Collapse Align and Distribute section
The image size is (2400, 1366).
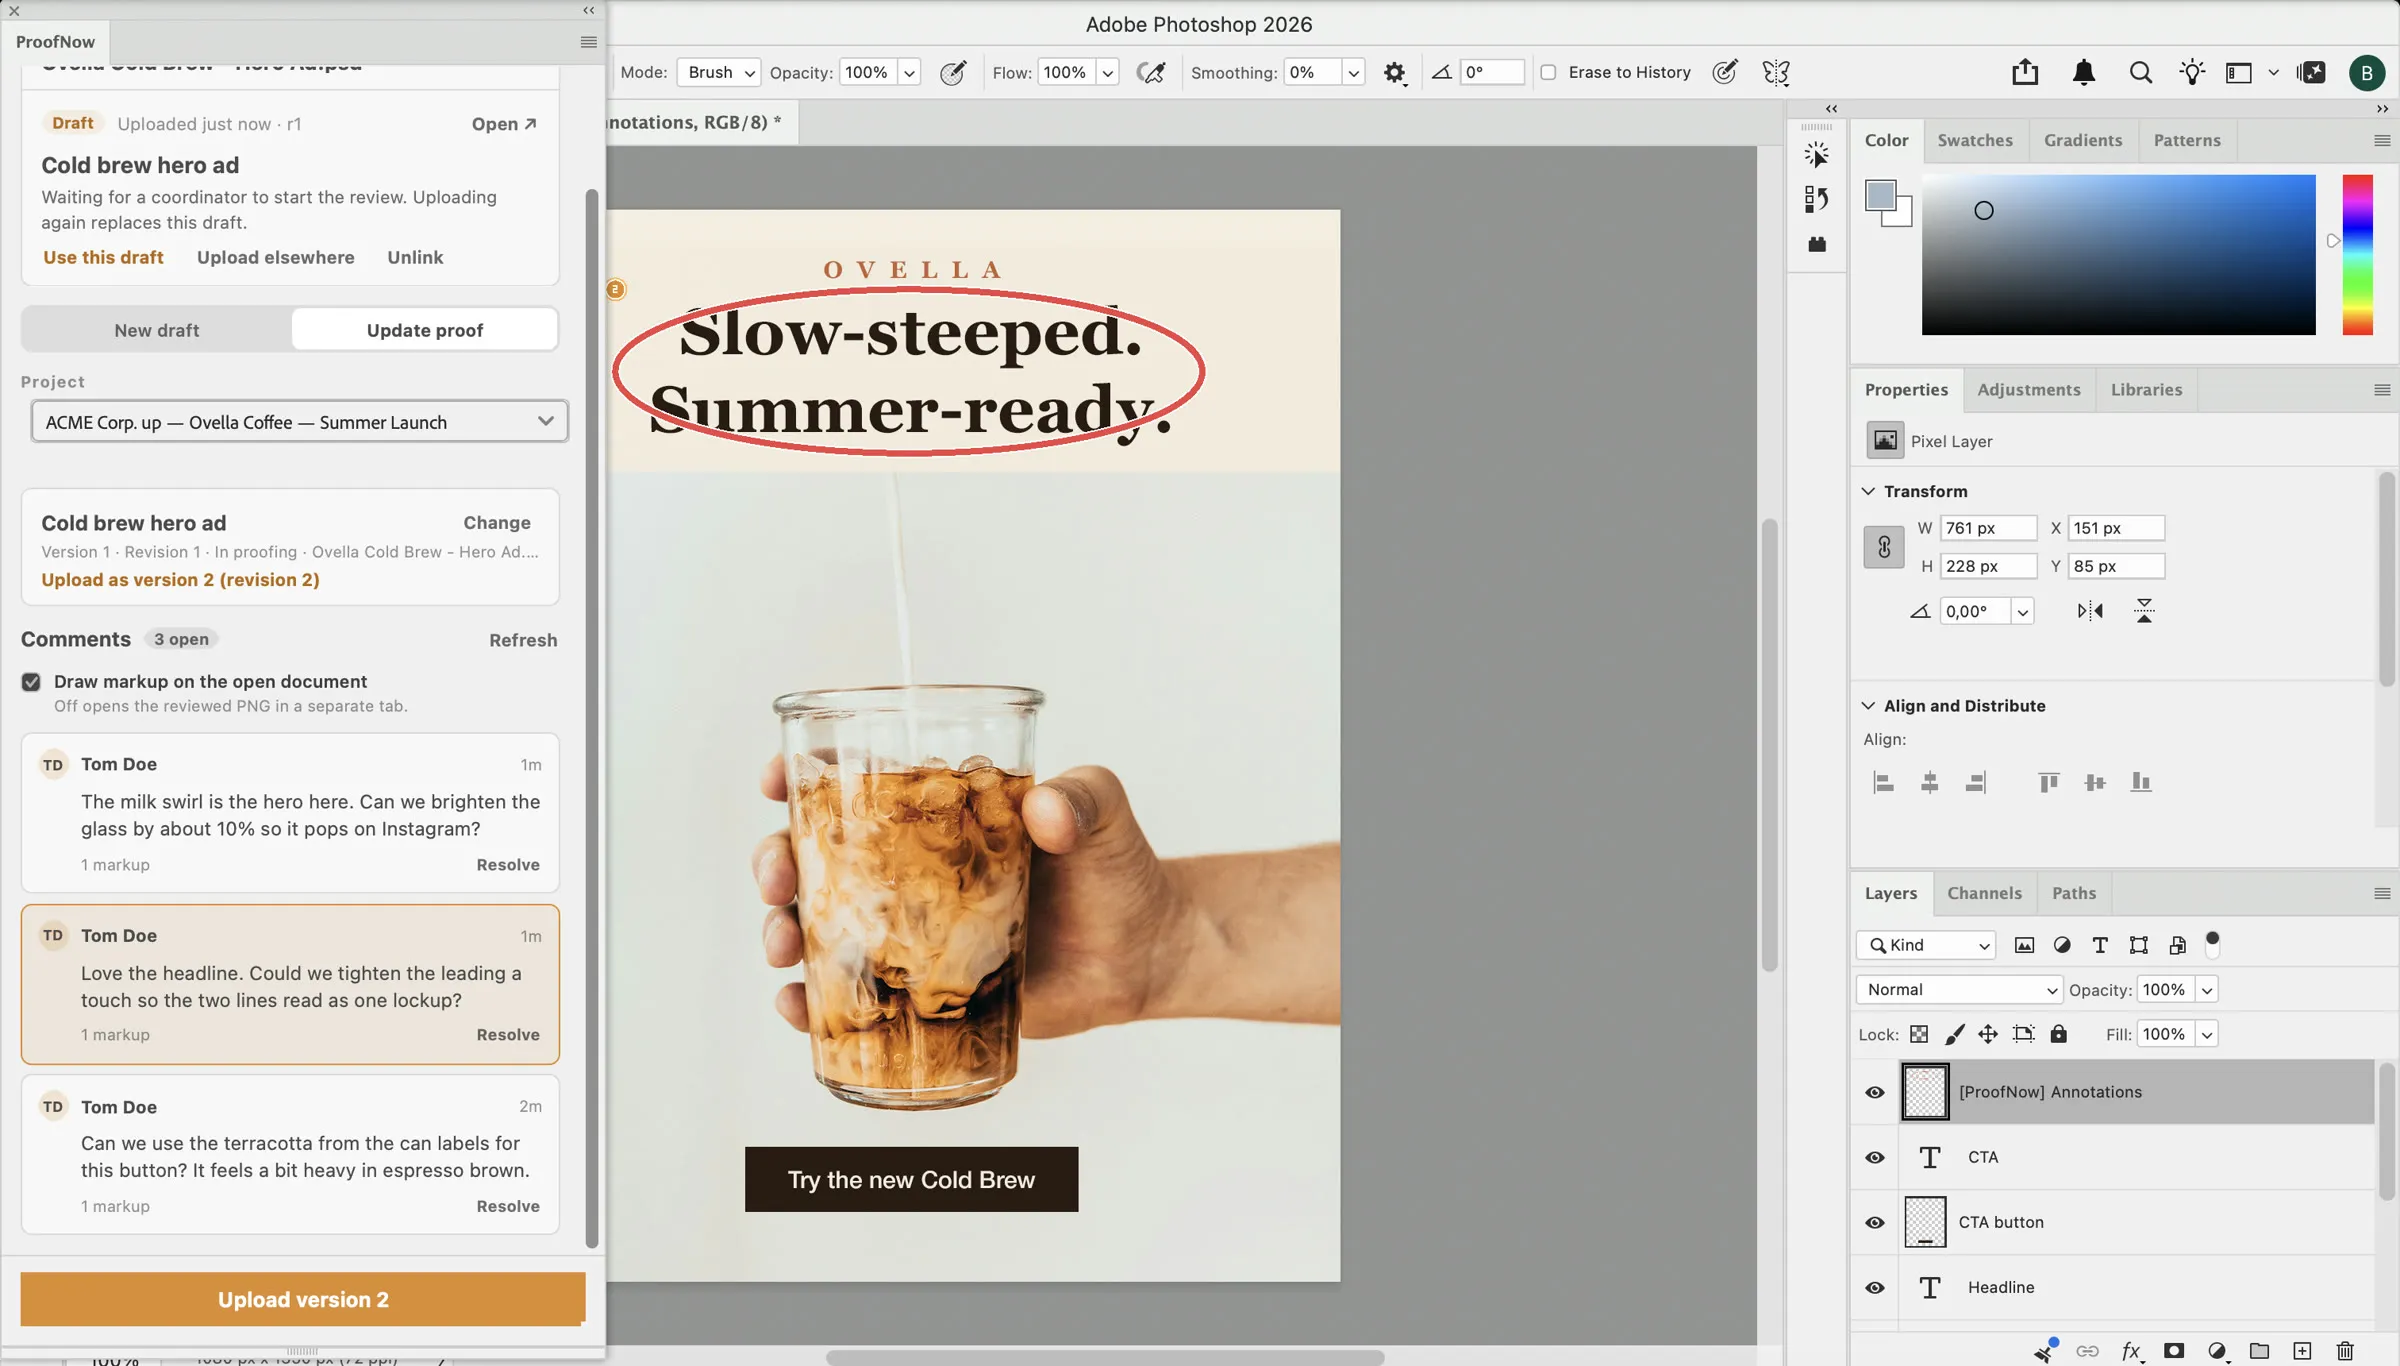point(1868,705)
